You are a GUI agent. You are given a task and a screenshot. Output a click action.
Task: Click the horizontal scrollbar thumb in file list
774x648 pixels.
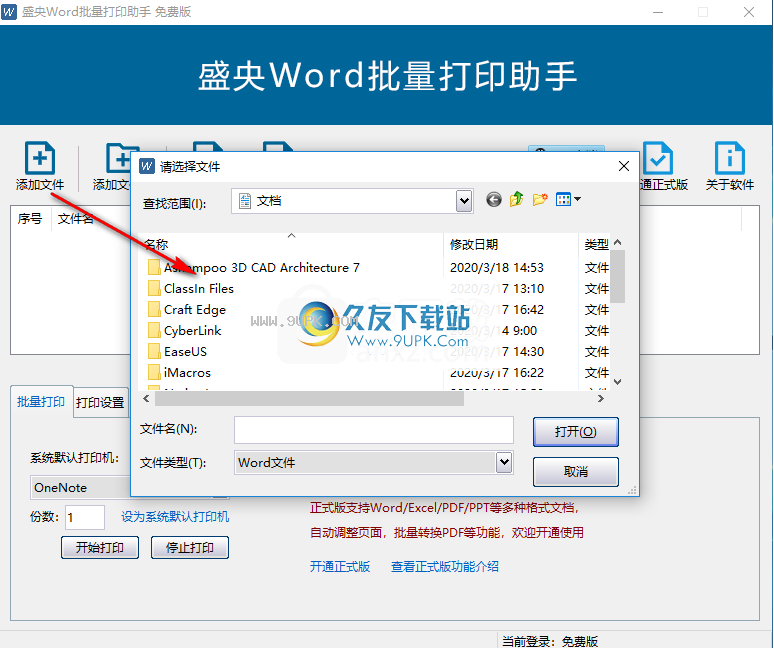click(x=310, y=399)
